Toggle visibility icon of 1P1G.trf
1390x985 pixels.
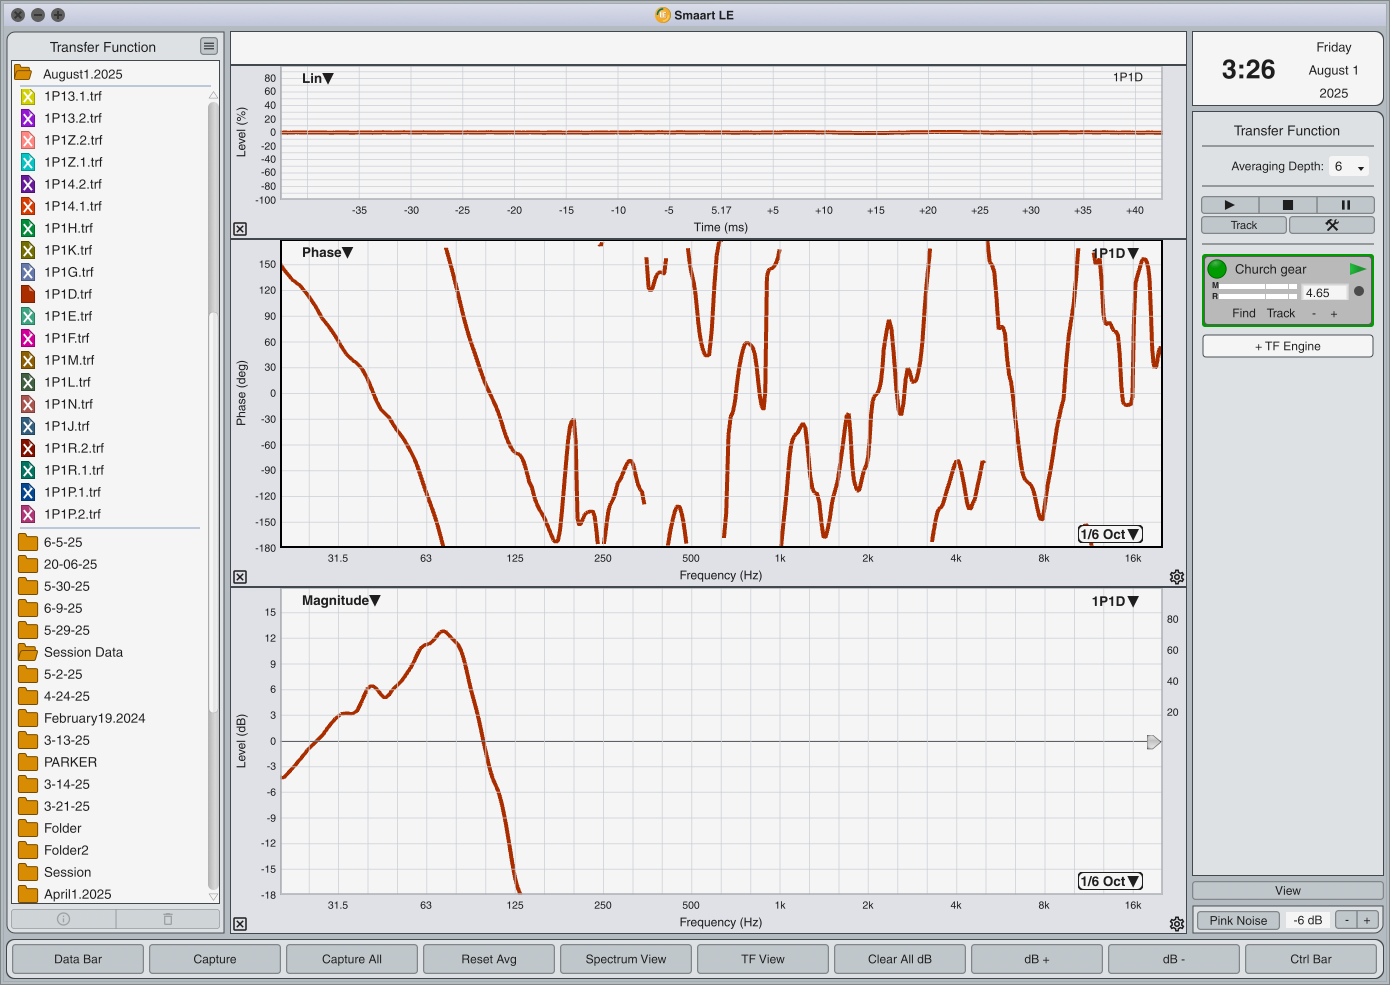tap(28, 272)
